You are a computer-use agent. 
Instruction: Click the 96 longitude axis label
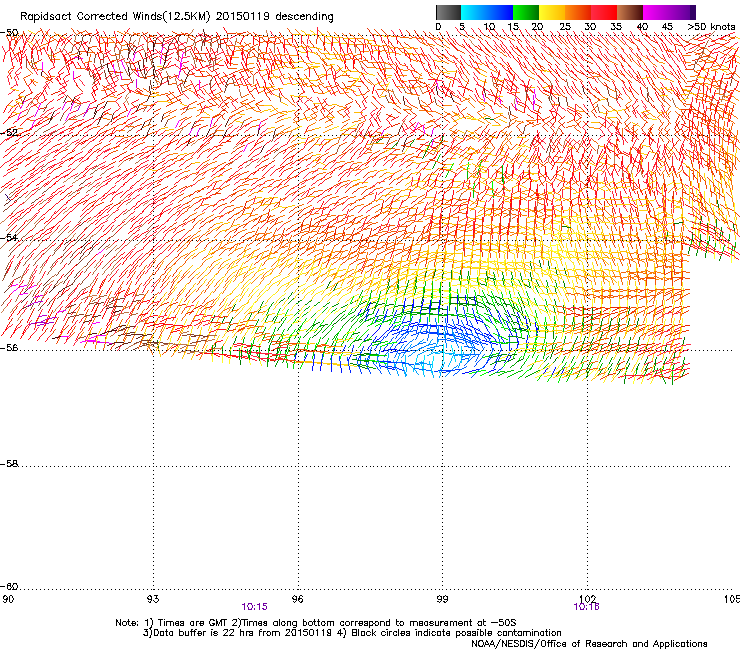[298, 599]
